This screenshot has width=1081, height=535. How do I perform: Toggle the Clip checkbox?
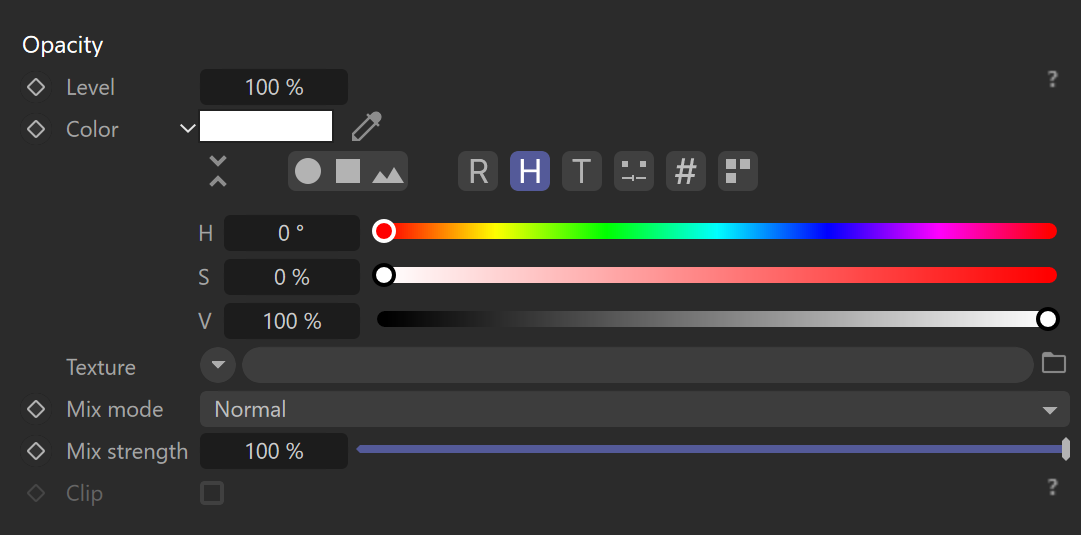point(212,494)
